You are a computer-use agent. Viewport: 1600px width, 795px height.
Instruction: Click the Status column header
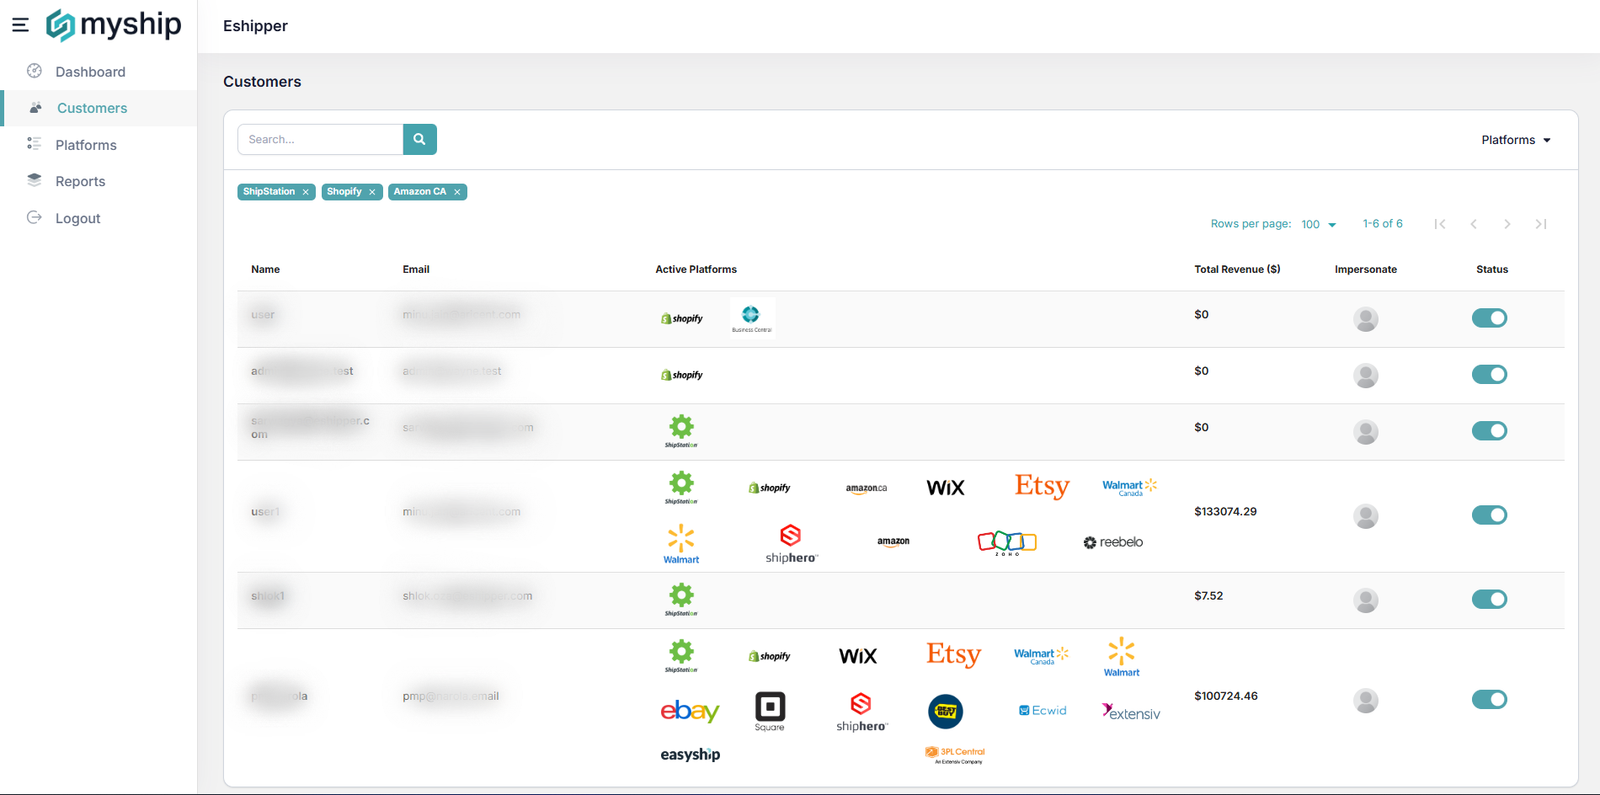[x=1492, y=269]
